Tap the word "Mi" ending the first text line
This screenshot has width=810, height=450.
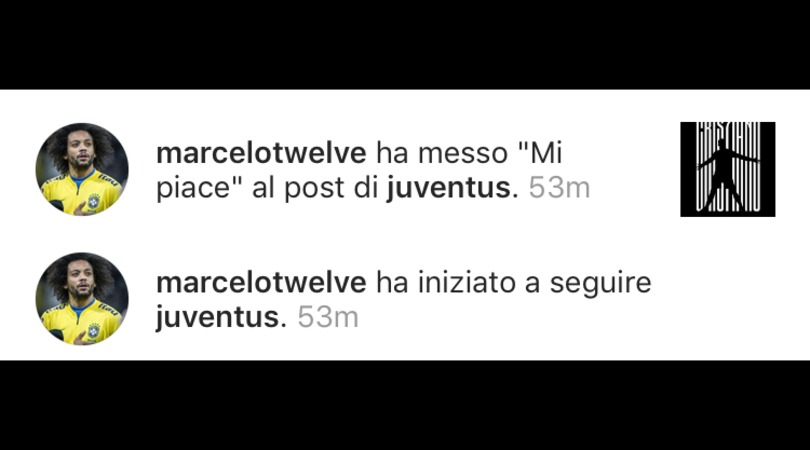[540, 153]
